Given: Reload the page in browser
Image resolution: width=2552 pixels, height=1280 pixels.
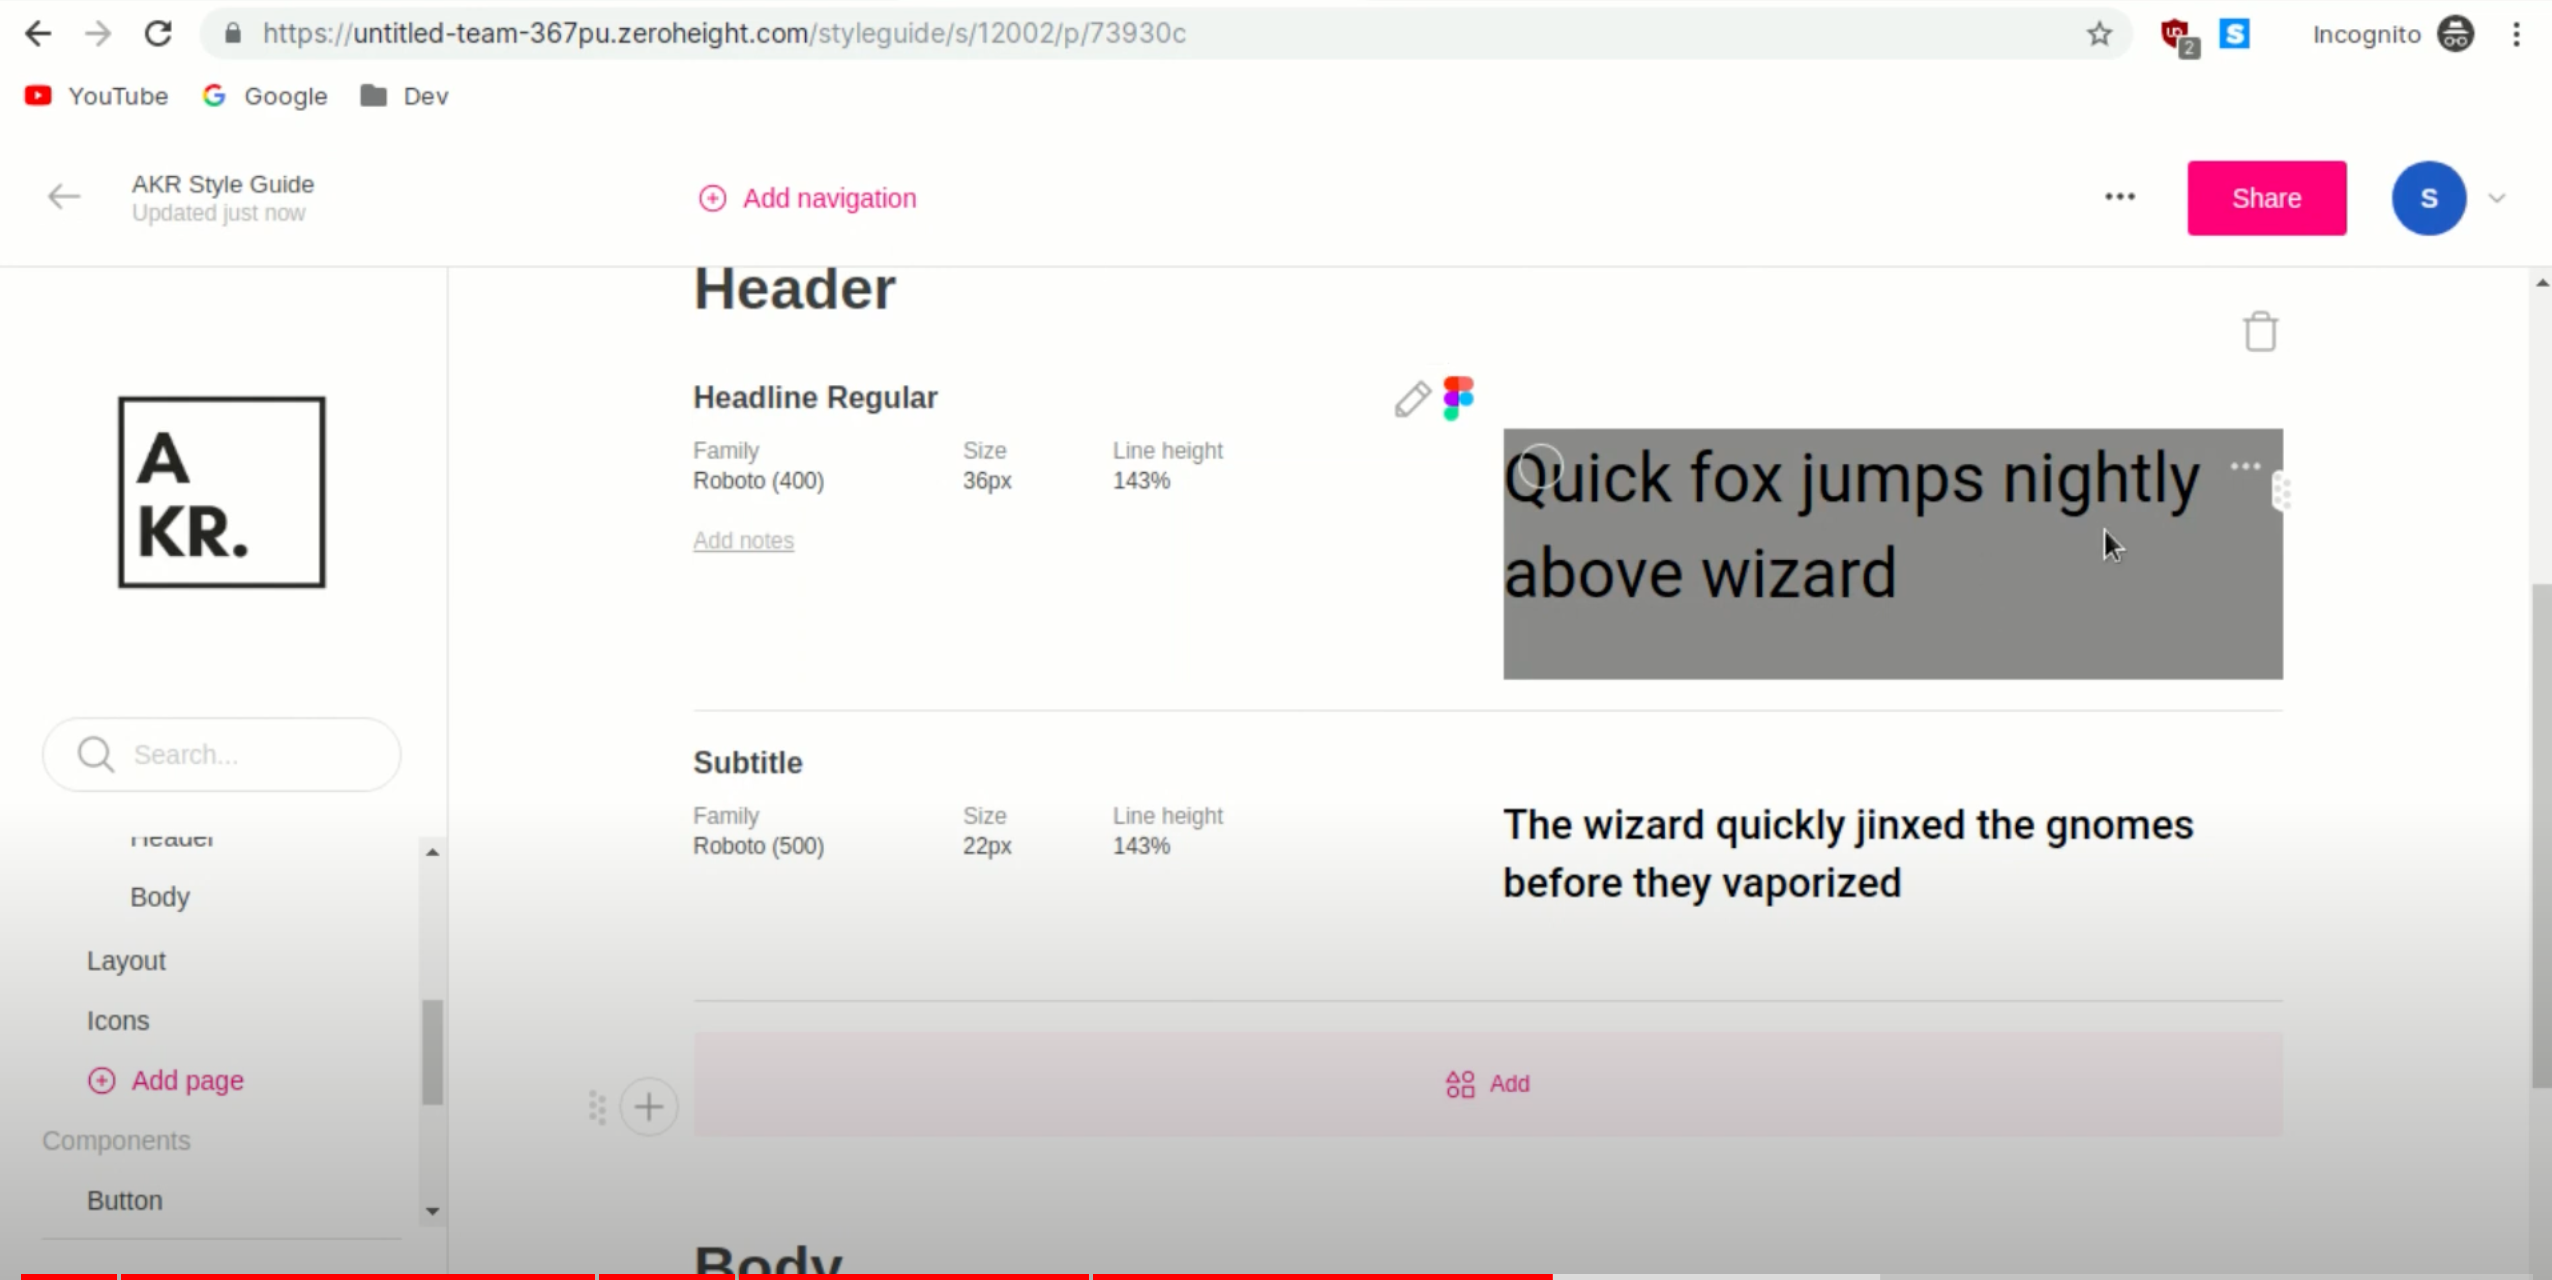Looking at the screenshot, I should pos(158,34).
